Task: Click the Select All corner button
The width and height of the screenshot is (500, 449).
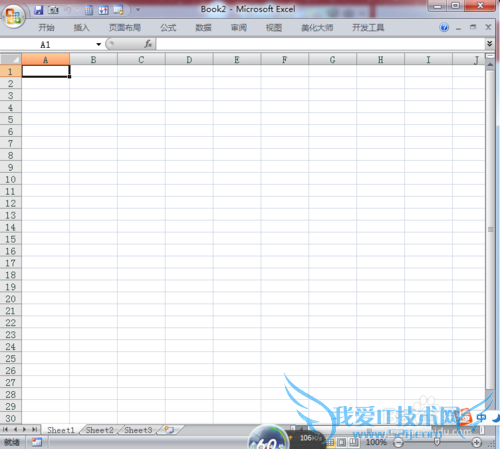Action: point(11,59)
